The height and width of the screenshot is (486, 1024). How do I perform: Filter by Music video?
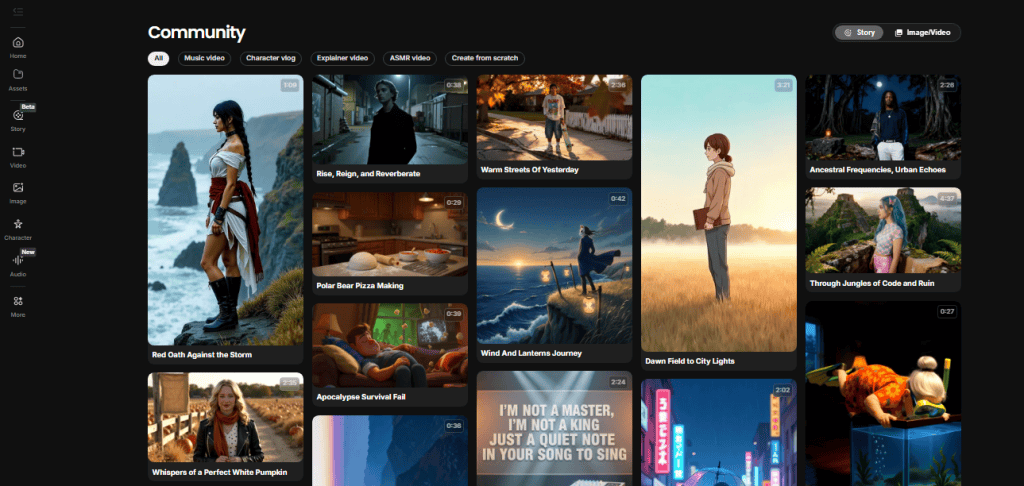(204, 58)
